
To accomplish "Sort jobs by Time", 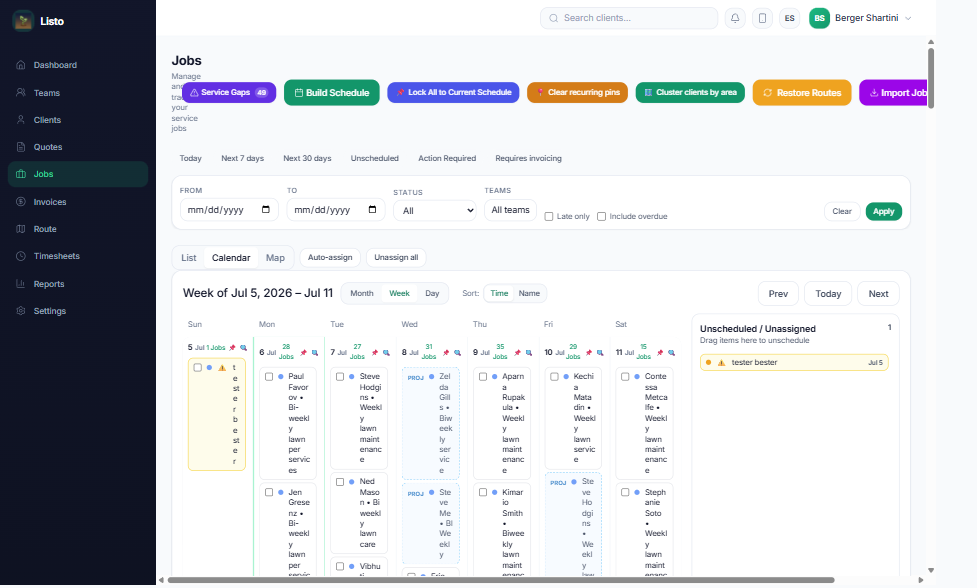I will pyautogui.click(x=499, y=293).
